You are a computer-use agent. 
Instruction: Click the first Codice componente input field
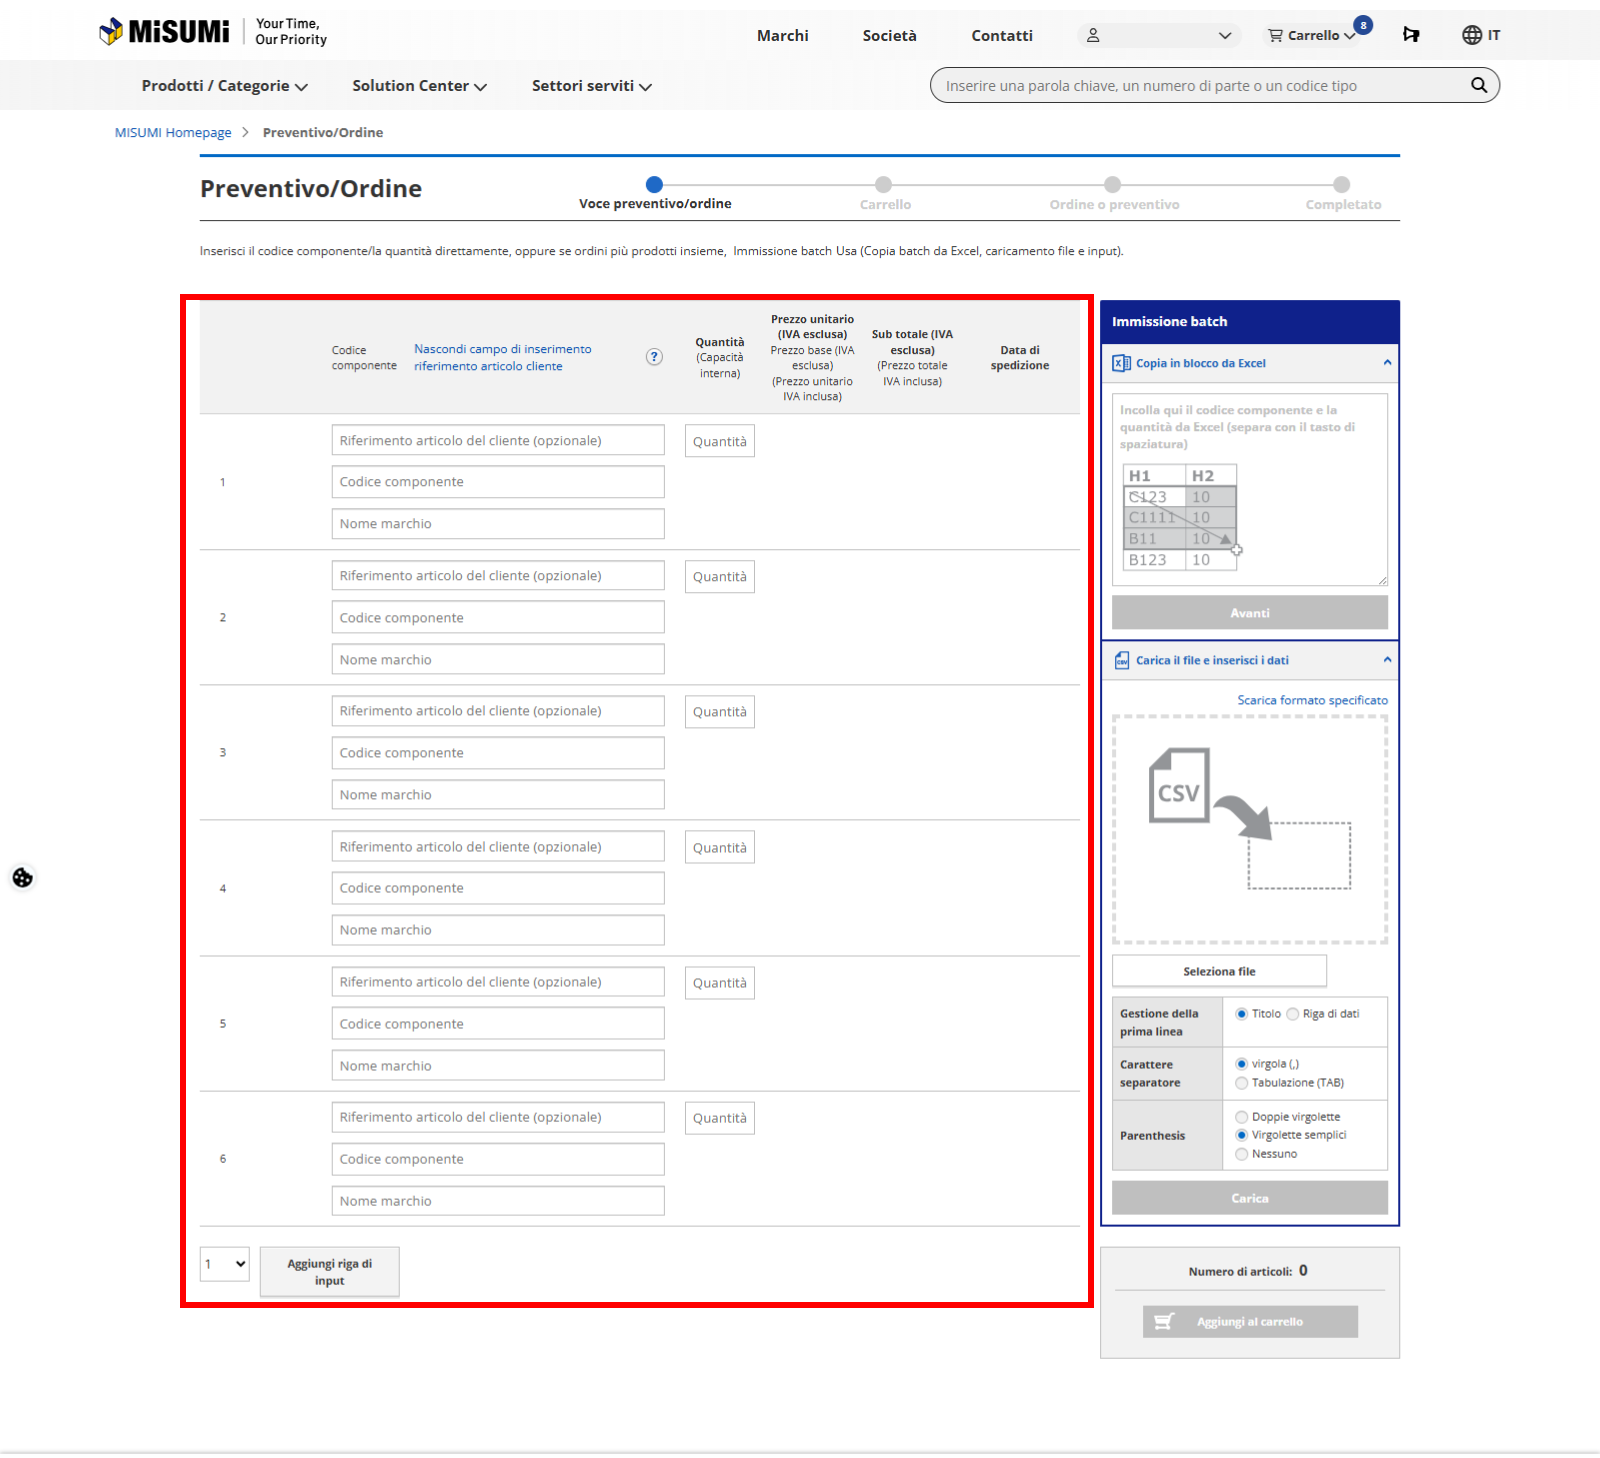[x=497, y=482]
